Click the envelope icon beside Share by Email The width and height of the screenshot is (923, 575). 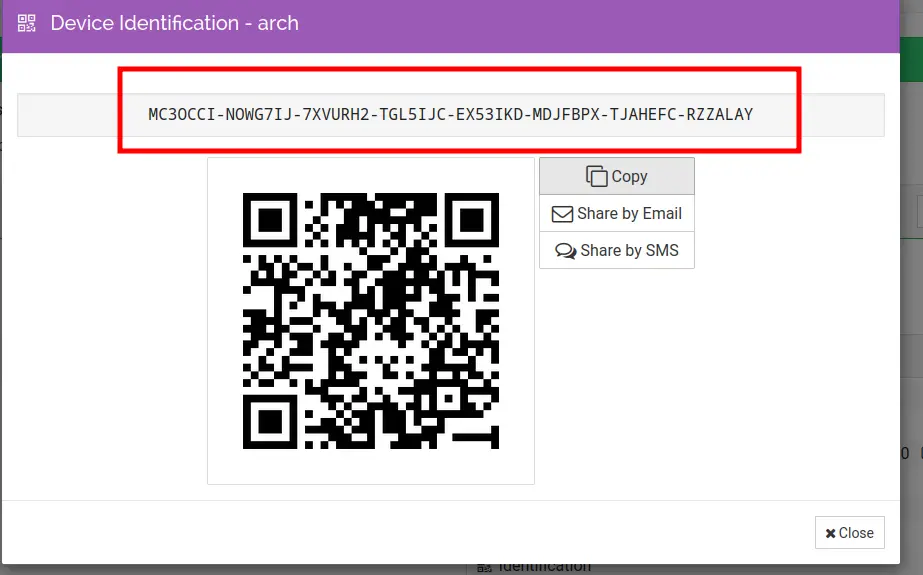coord(562,214)
